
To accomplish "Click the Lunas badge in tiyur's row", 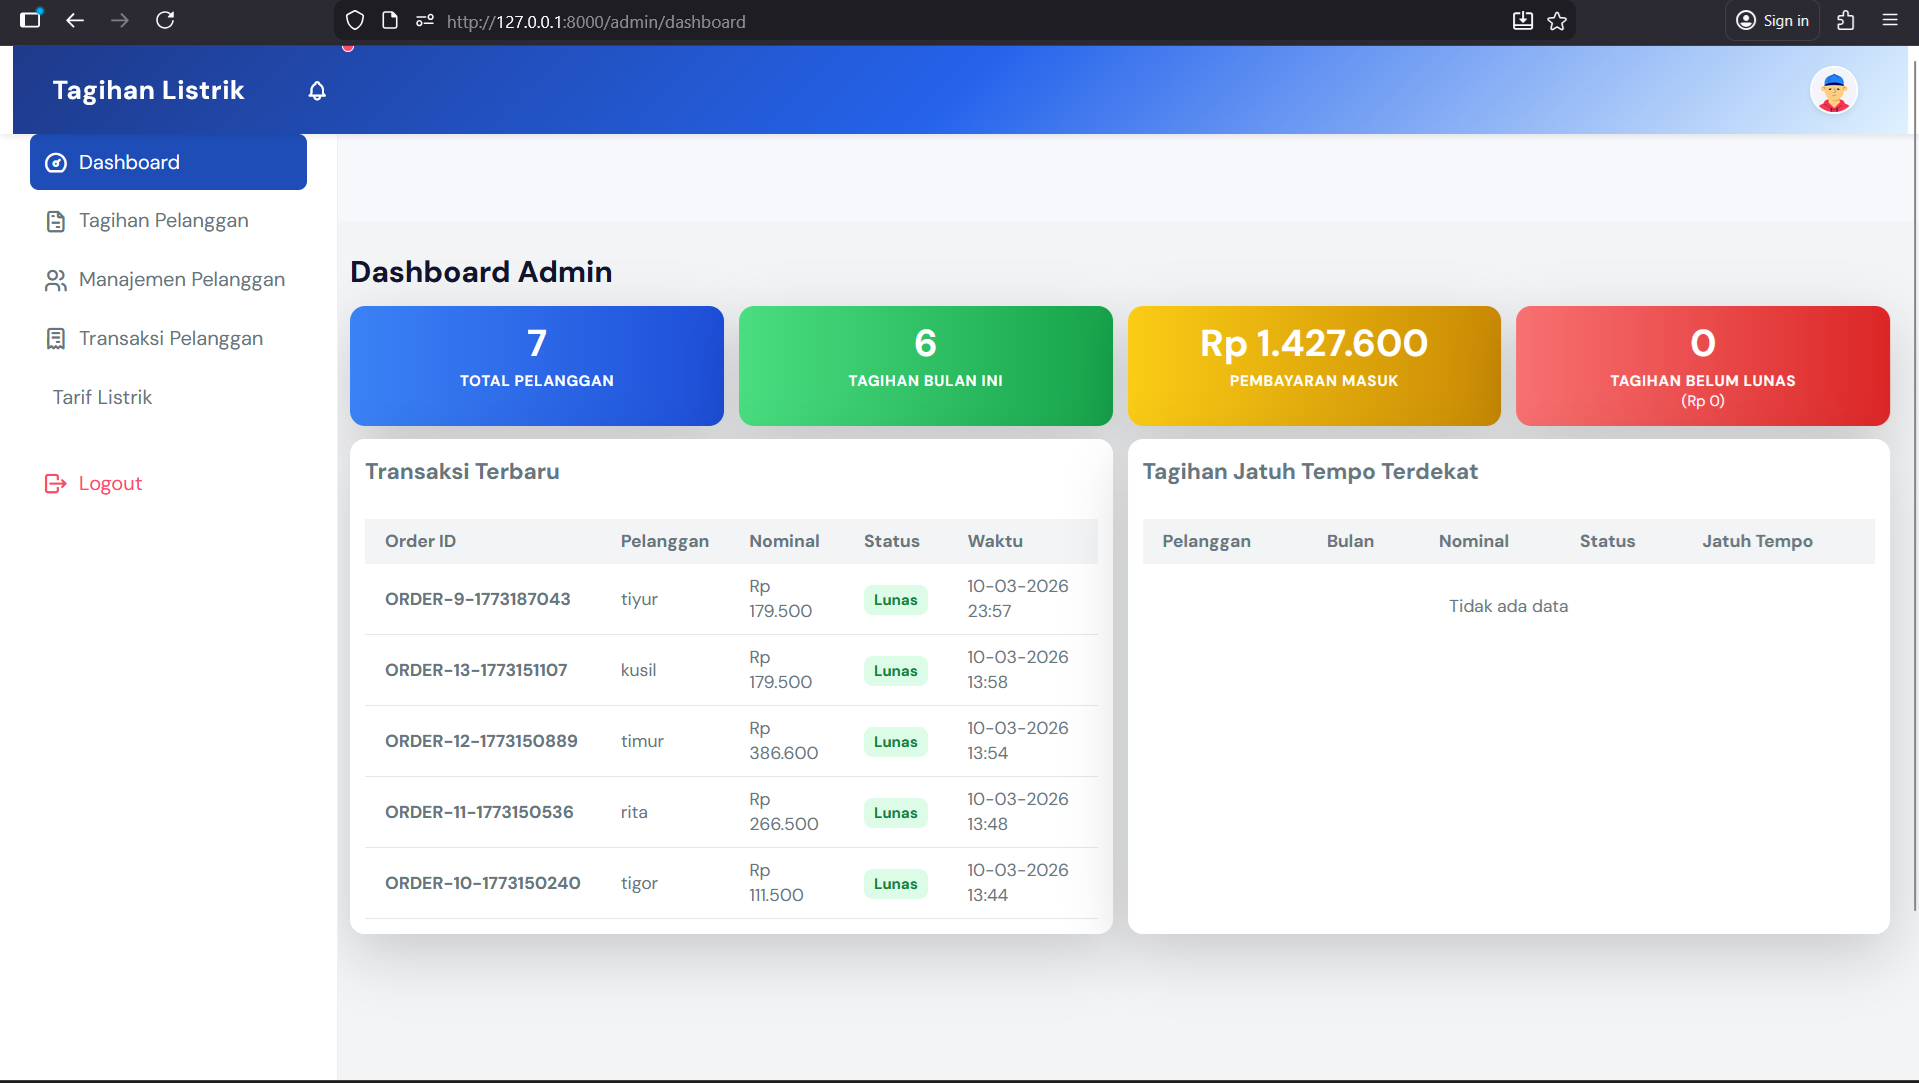I will click(x=896, y=600).
